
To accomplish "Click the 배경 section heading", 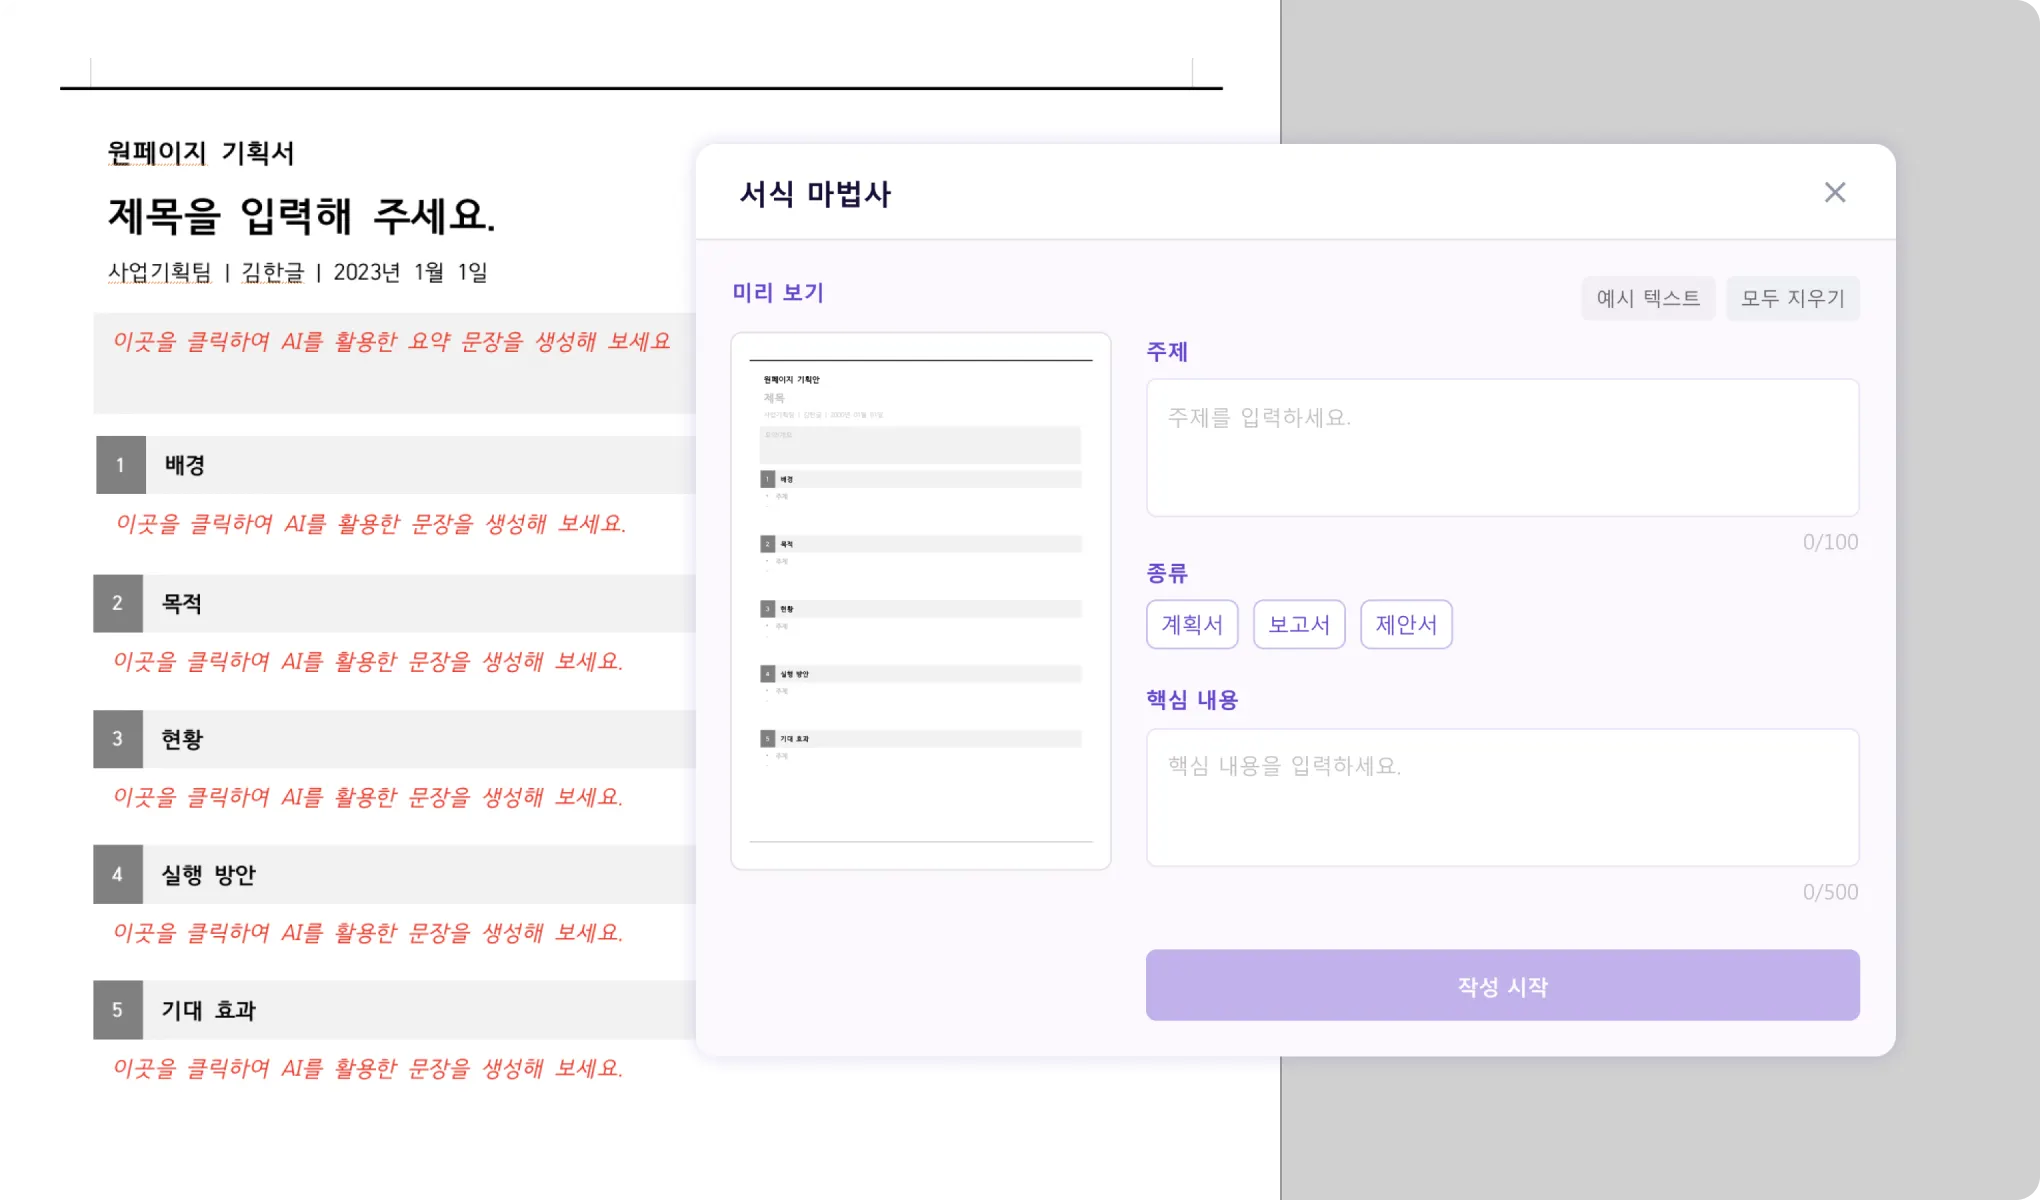I will click(x=185, y=465).
